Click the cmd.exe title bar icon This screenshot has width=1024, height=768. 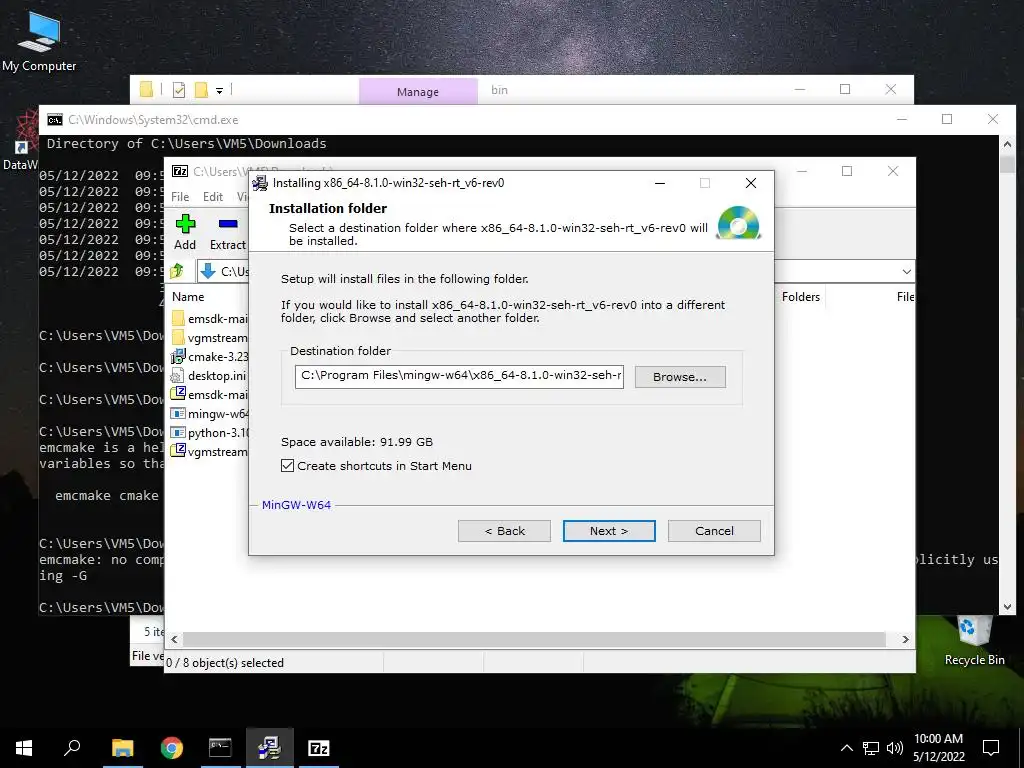pyautogui.click(x=55, y=120)
